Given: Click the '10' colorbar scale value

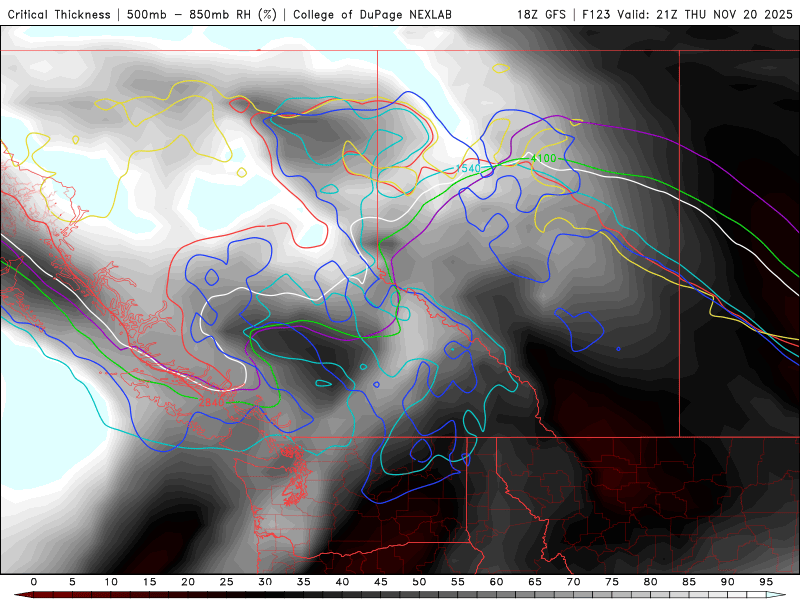Looking at the screenshot, I should (x=111, y=582).
